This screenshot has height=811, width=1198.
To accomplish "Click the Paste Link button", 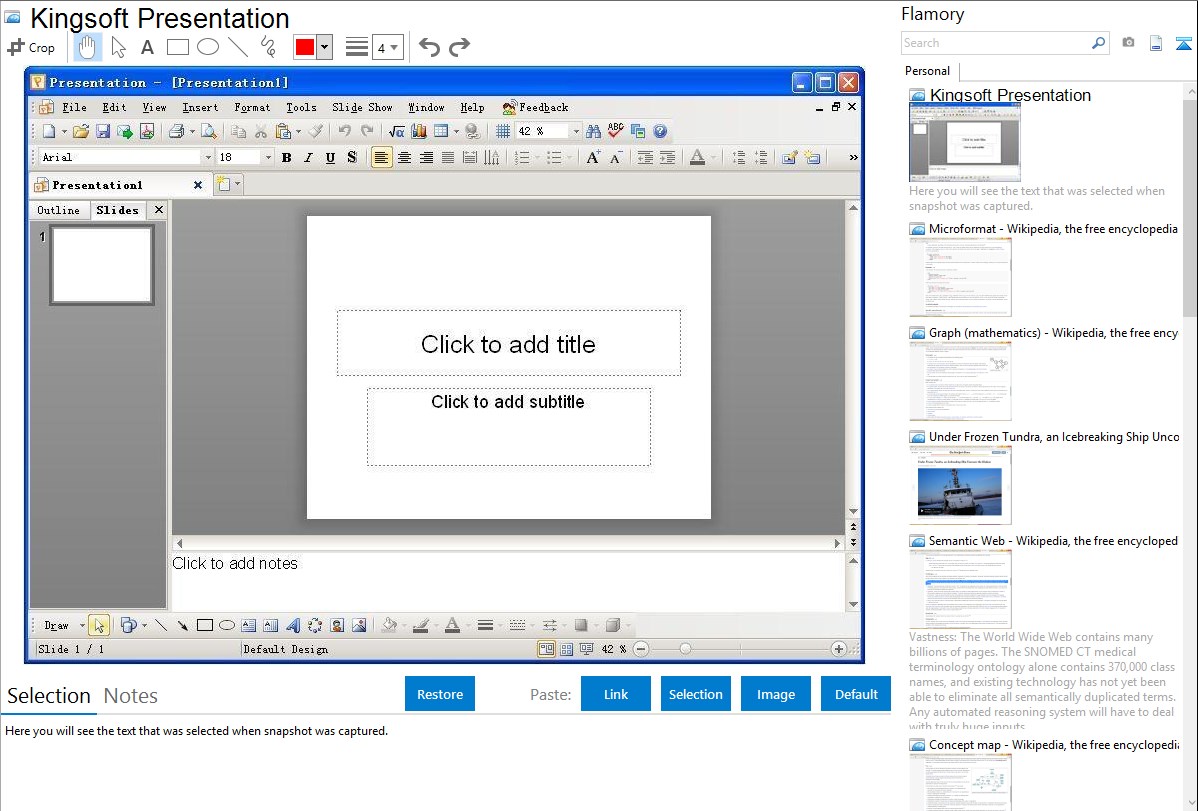I will [x=616, y=694].
